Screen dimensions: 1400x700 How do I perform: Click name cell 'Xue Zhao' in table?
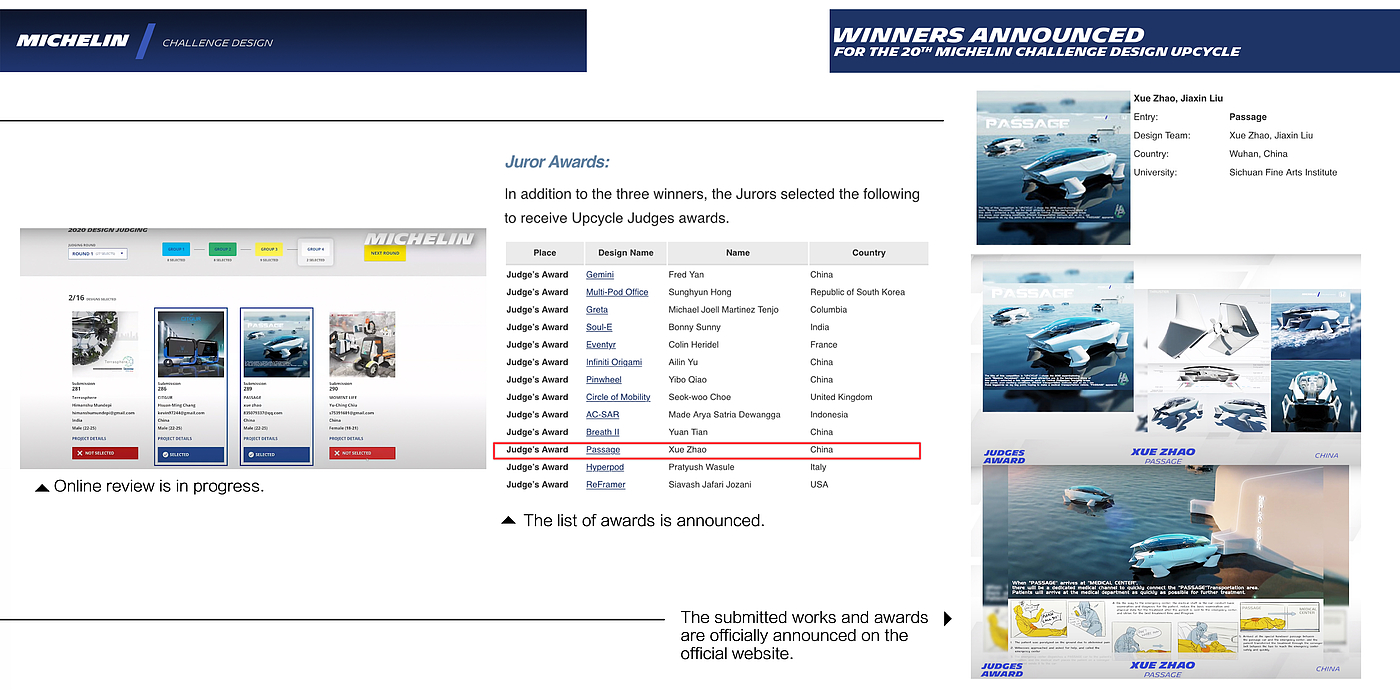click(687, 450)
